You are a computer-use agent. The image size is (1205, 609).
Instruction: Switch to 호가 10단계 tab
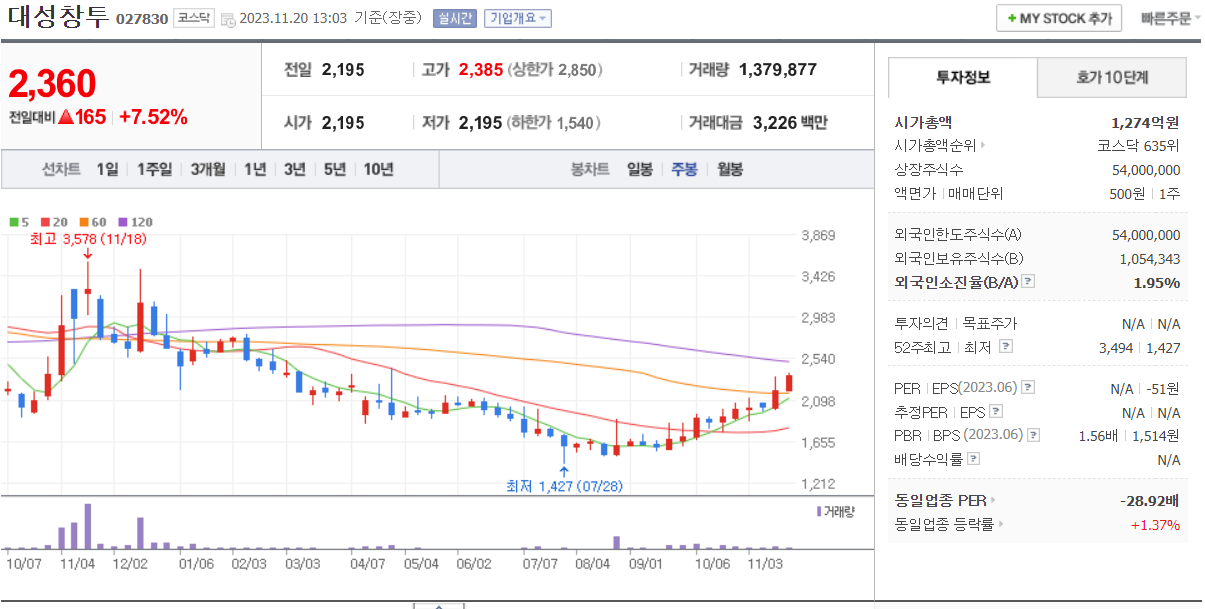pyautogui.click(x=1112, y=77)
